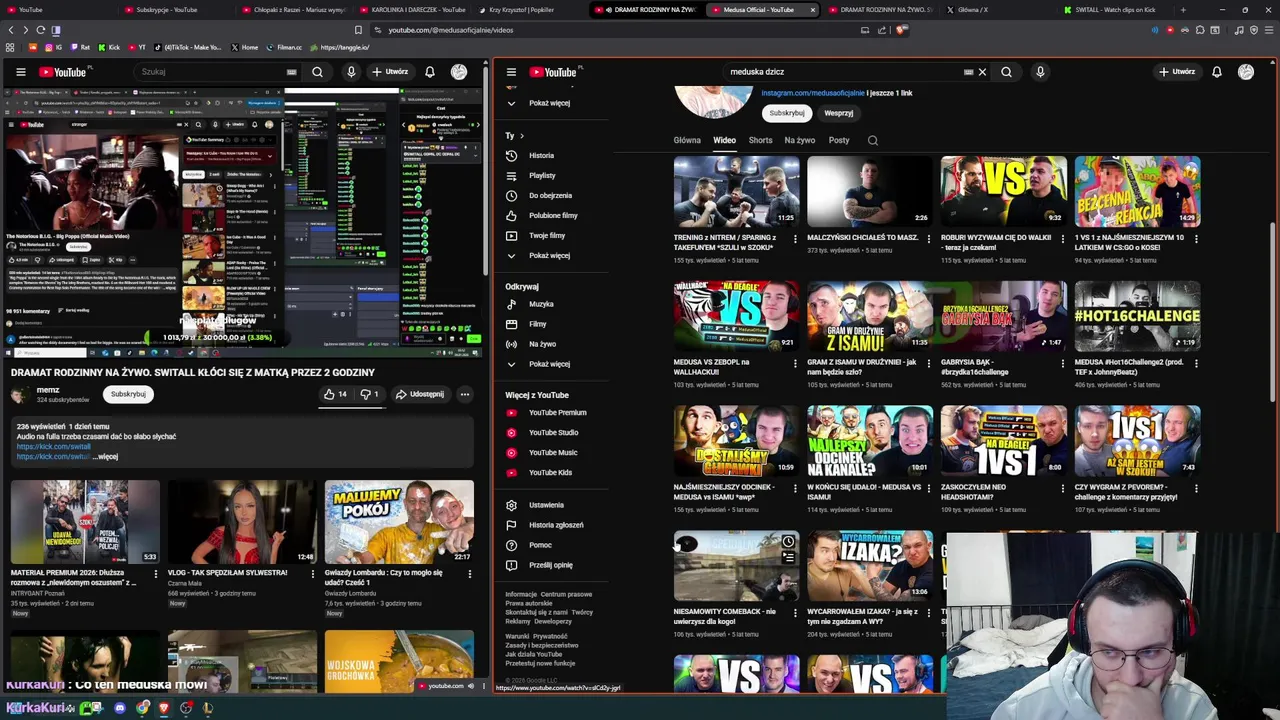This screenshot has width=1280, height=720.
Task: Clear the 'meduska dzicz' search text
Action: [x=982, y=72]
